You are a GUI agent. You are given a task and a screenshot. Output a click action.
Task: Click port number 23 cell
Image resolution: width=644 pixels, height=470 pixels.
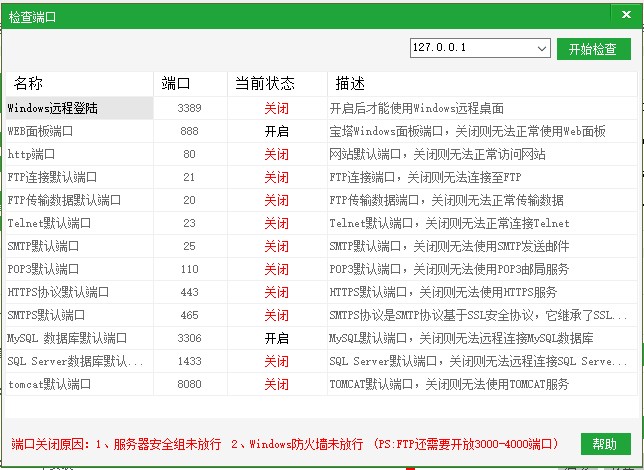point(189,223)
